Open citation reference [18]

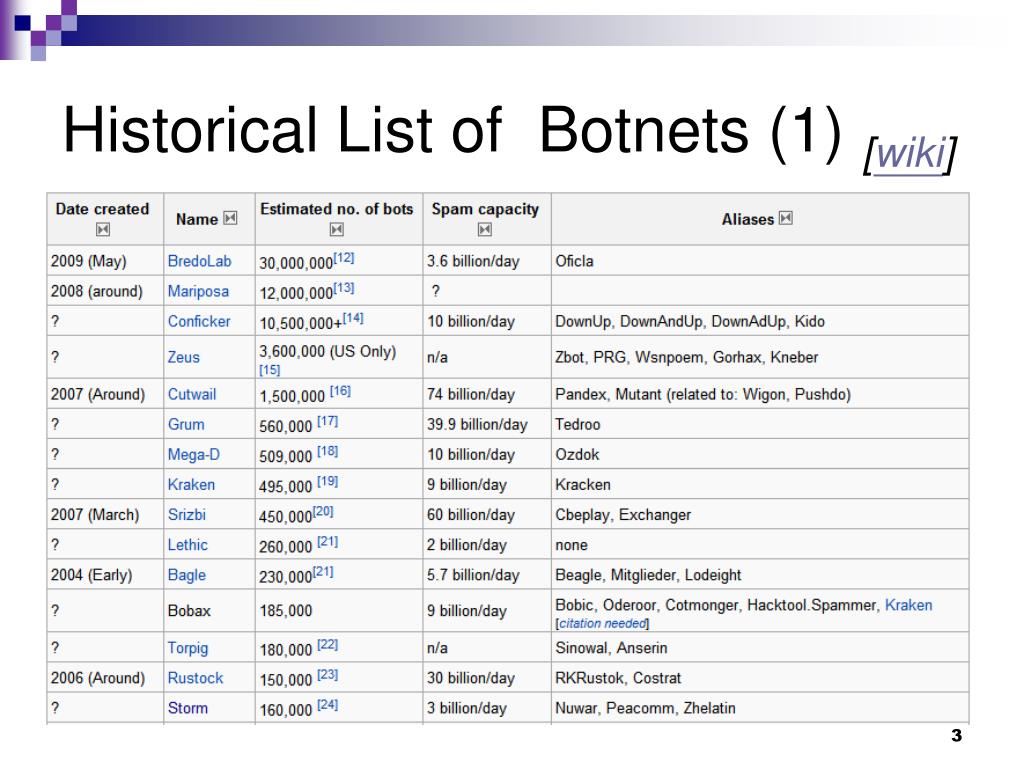click(x=328, y=451)
